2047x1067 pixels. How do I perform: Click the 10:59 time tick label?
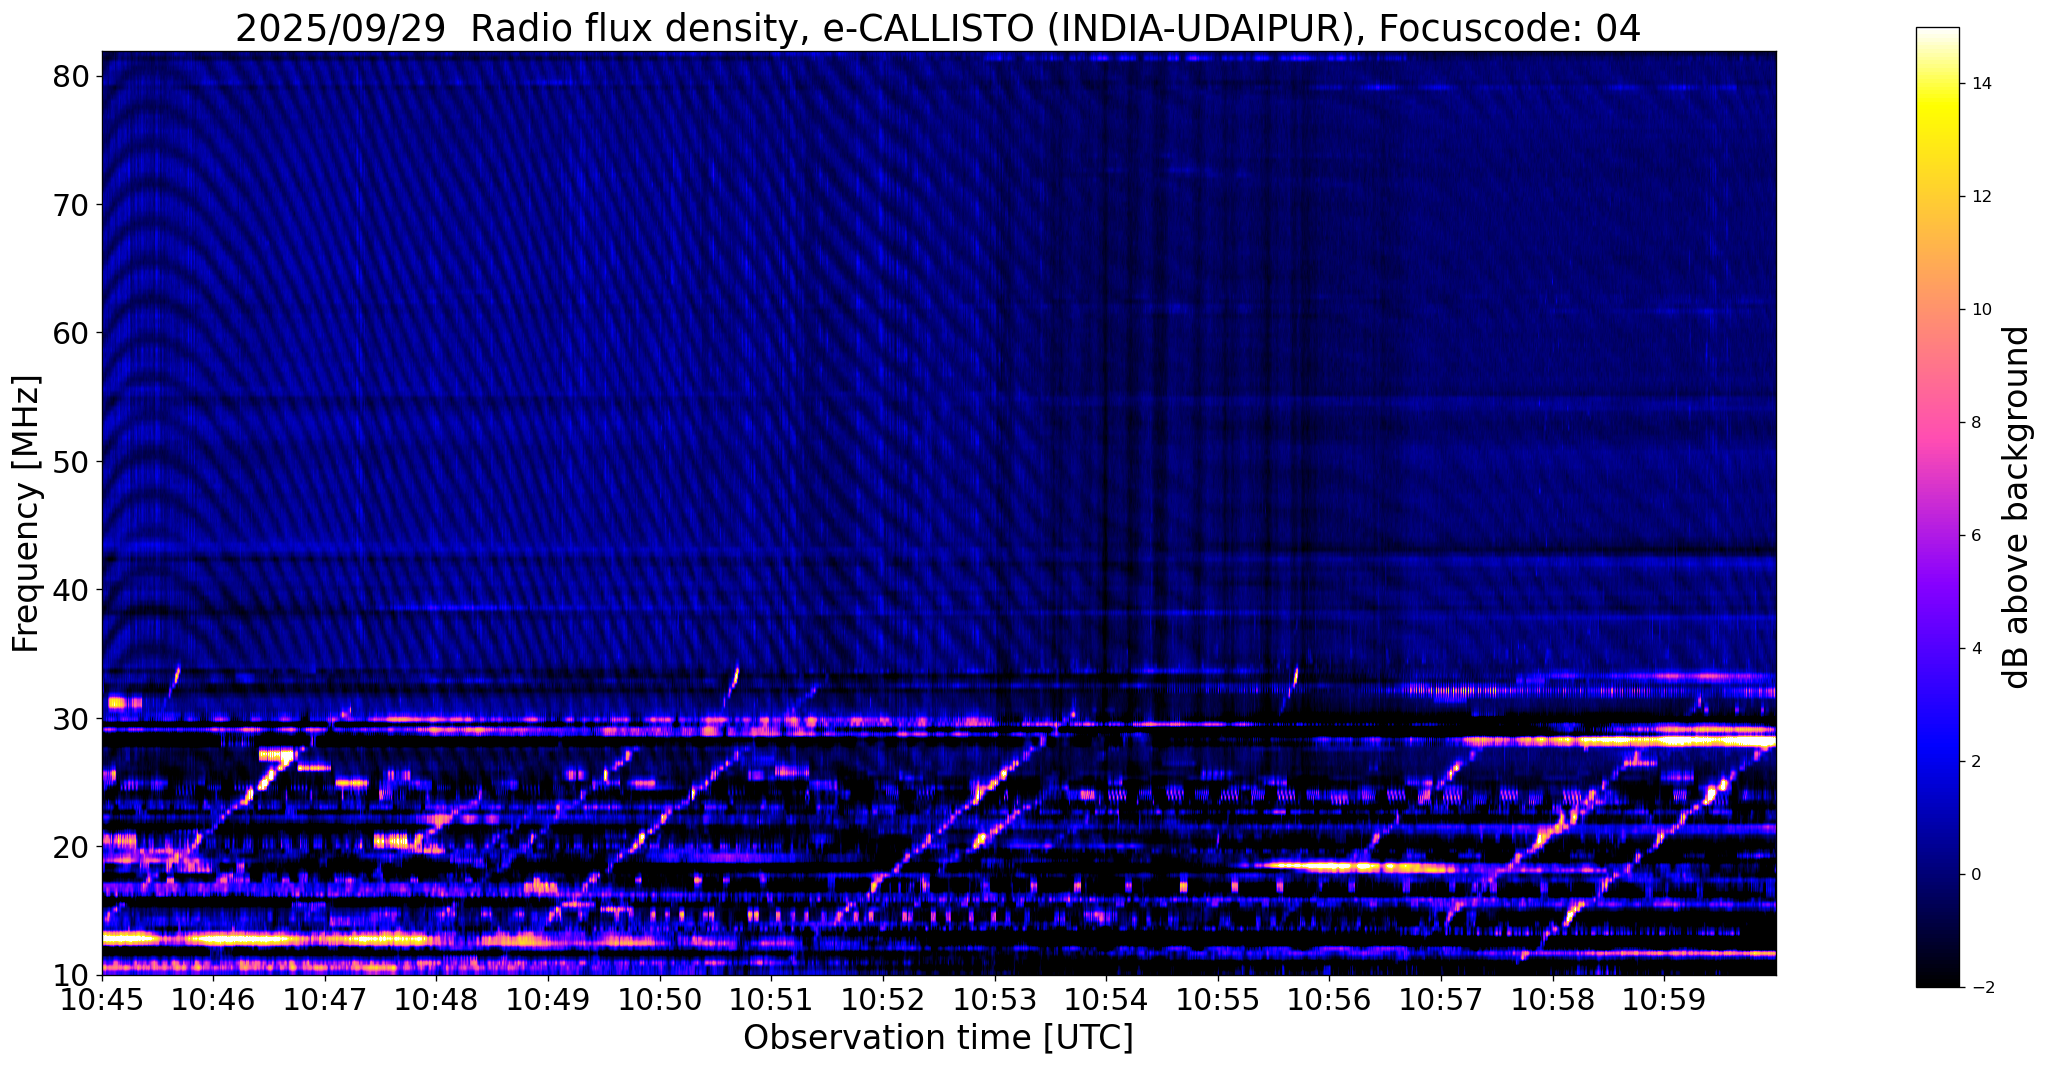[x=1664, y=1000]
